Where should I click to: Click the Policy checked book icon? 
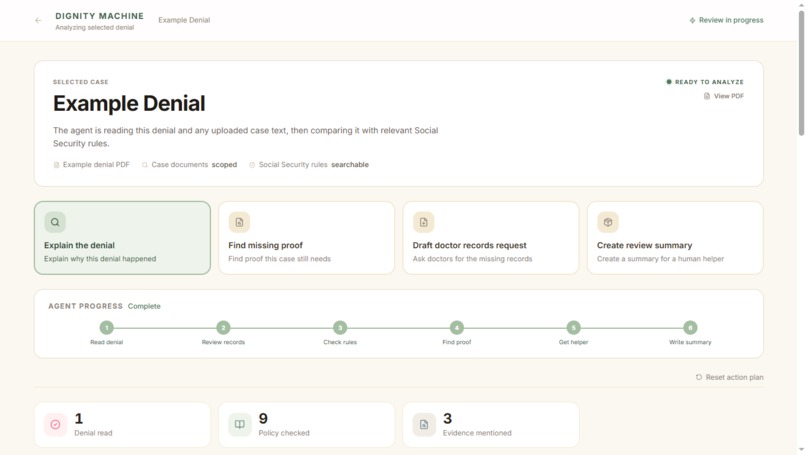point(240,425)
